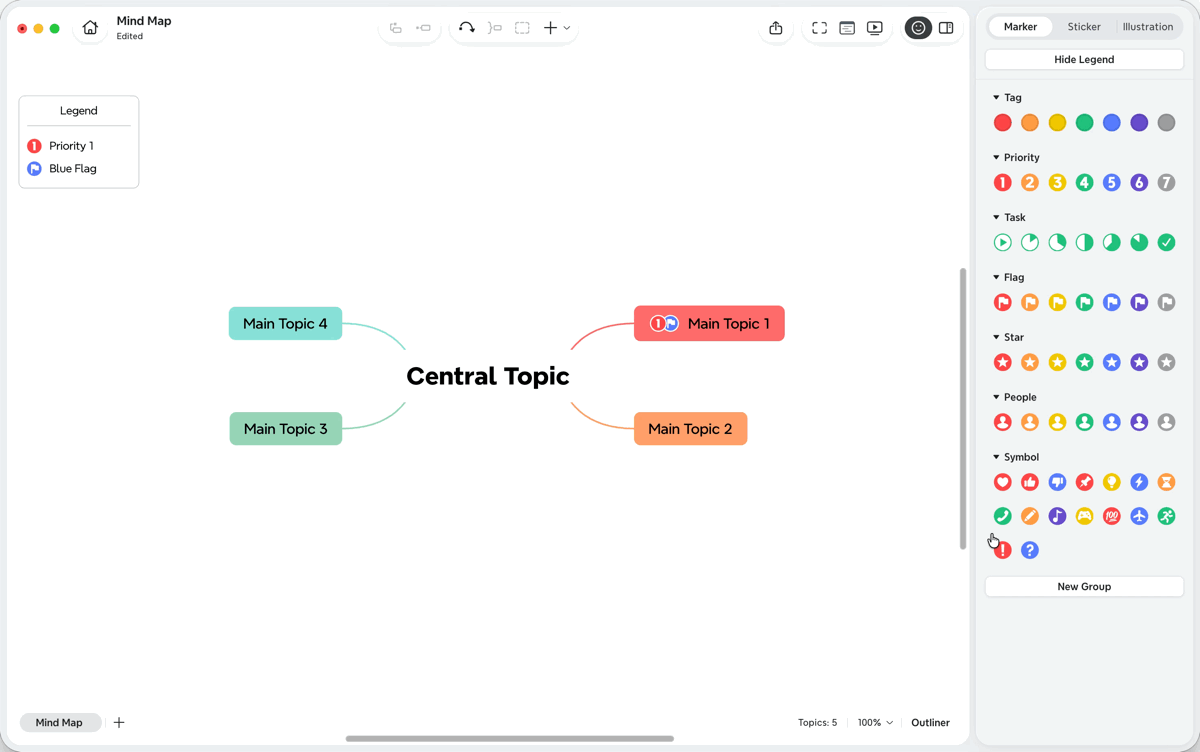Select the red Tag color marker
Image resolution: width=1200 pixels, height=752 pixels.
click(1002, 122)
